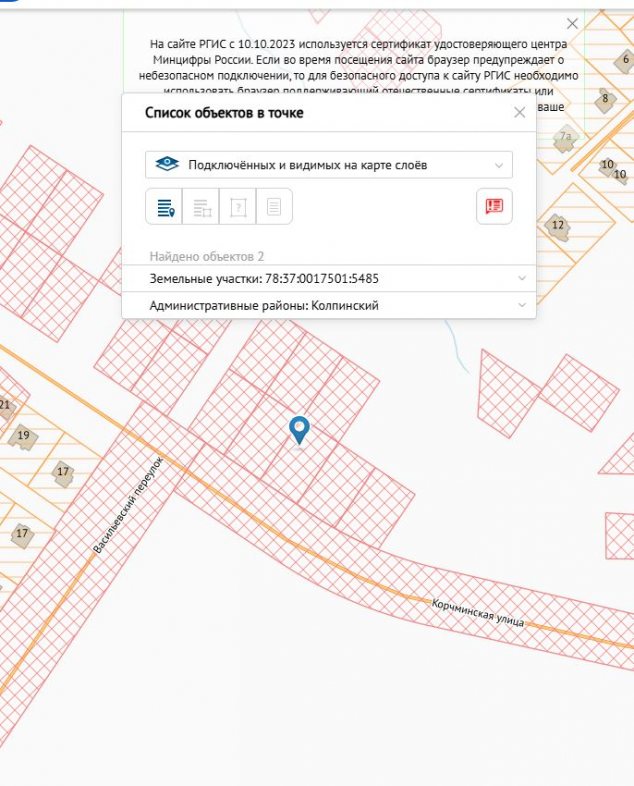Click building number 19 on map
Viewport: 634px width, 786px height.
pos(23,436)
